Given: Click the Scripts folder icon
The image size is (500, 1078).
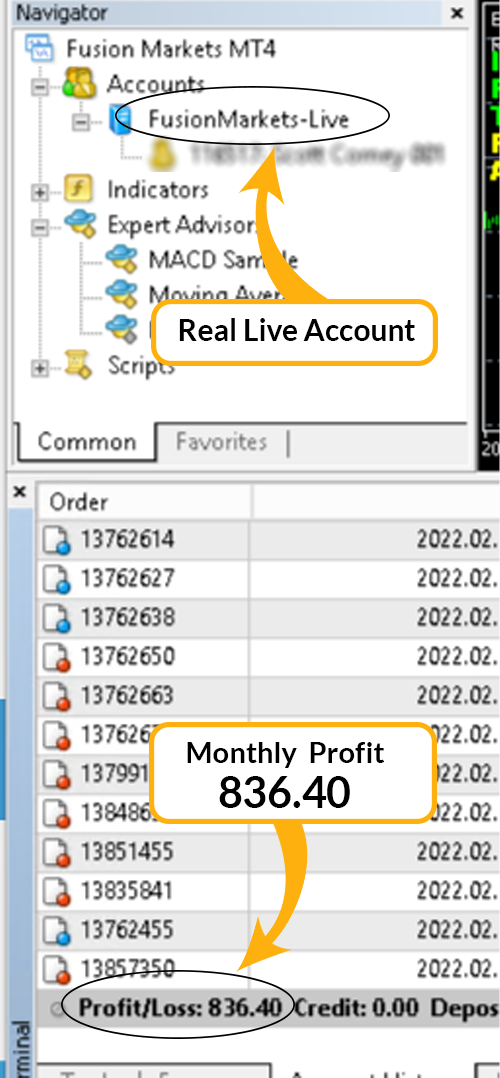Looking at the screenshot, I should pos(78,366).
